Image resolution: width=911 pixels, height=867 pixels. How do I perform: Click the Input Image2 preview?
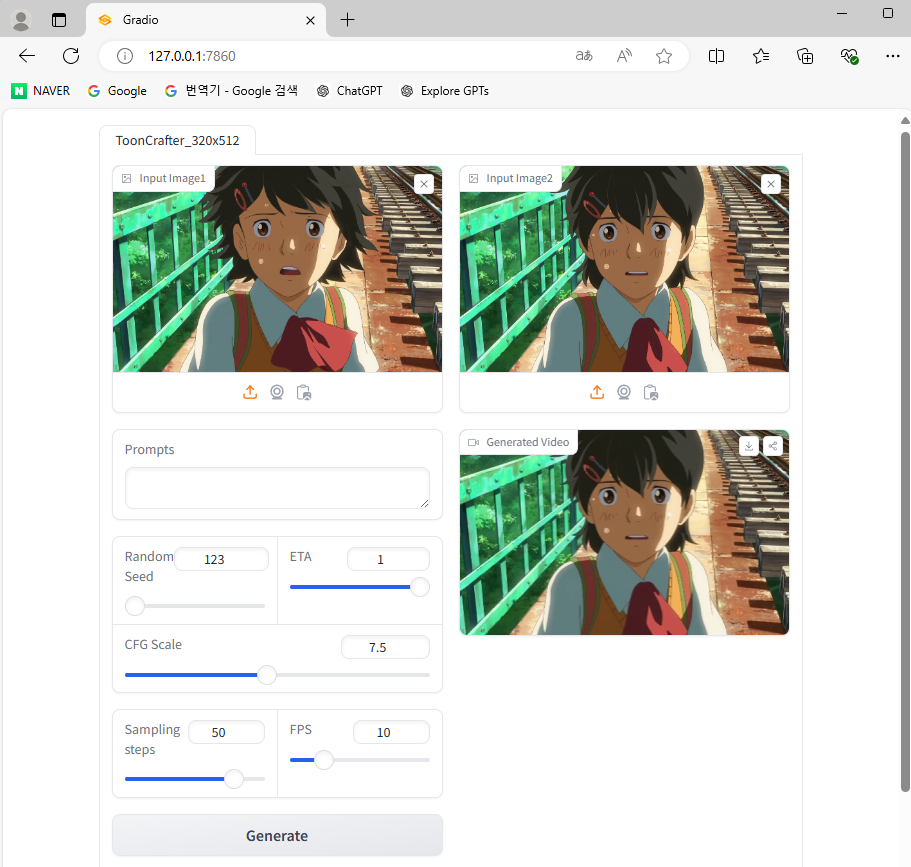coord(624,269)
